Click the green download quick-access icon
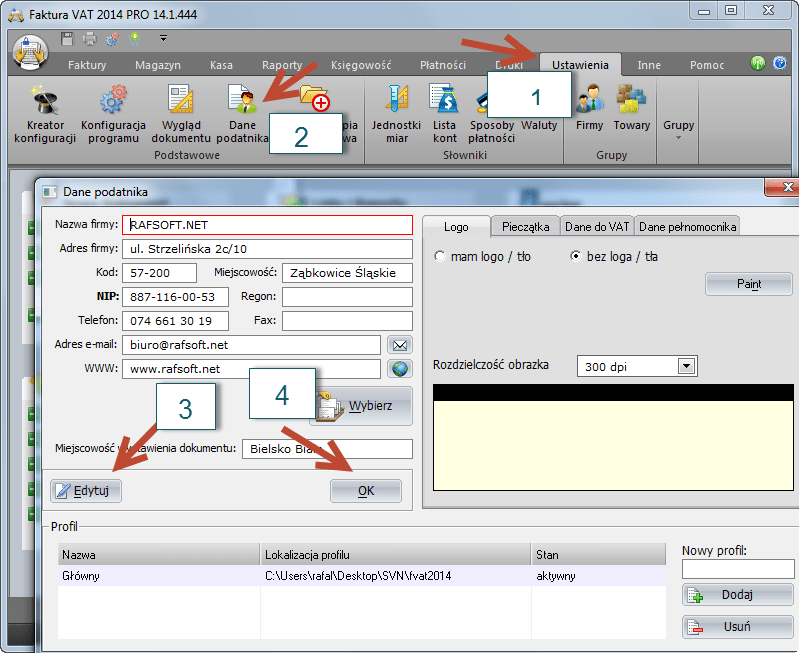The height and width of the screenshot is (653, 799). (135, 39)
